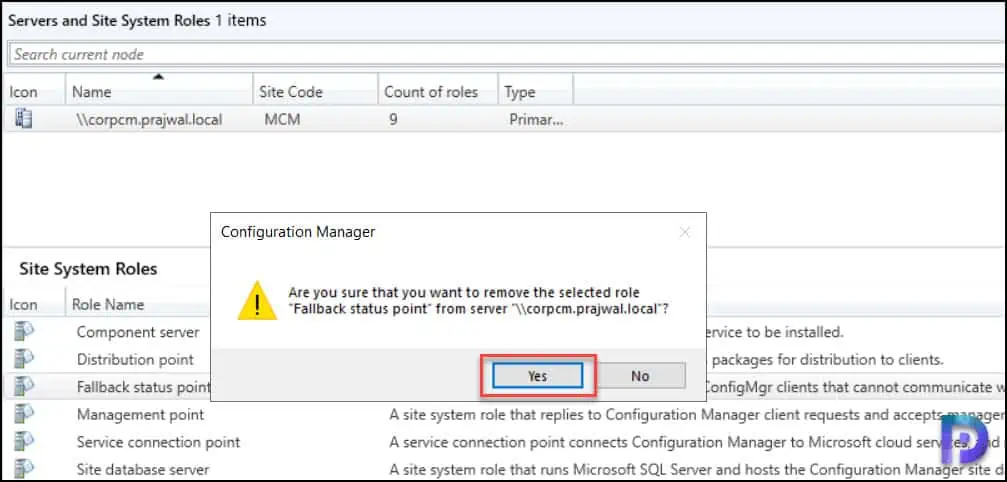Click the Service connection point description text
Image resolution: width=1007 pixels, height=482 pixels.
tap(697, 442)
